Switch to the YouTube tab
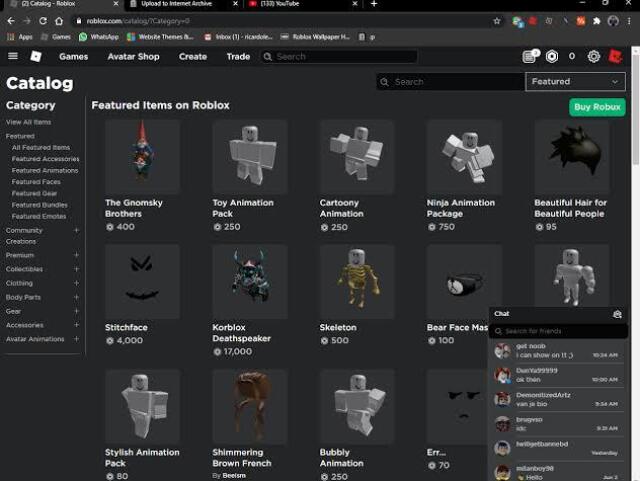 (x=280, y=4)
